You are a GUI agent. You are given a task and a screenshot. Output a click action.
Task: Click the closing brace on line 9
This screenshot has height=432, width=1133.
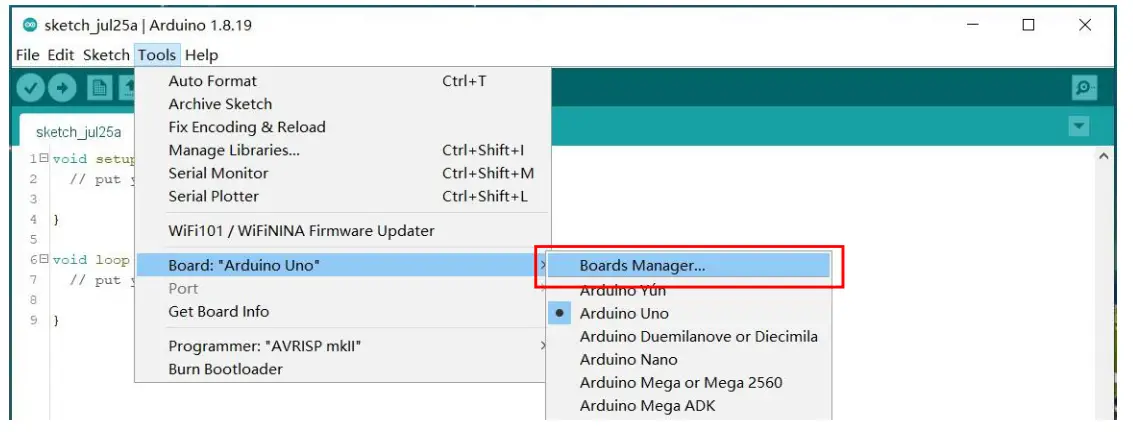click(x=56, y=320)
